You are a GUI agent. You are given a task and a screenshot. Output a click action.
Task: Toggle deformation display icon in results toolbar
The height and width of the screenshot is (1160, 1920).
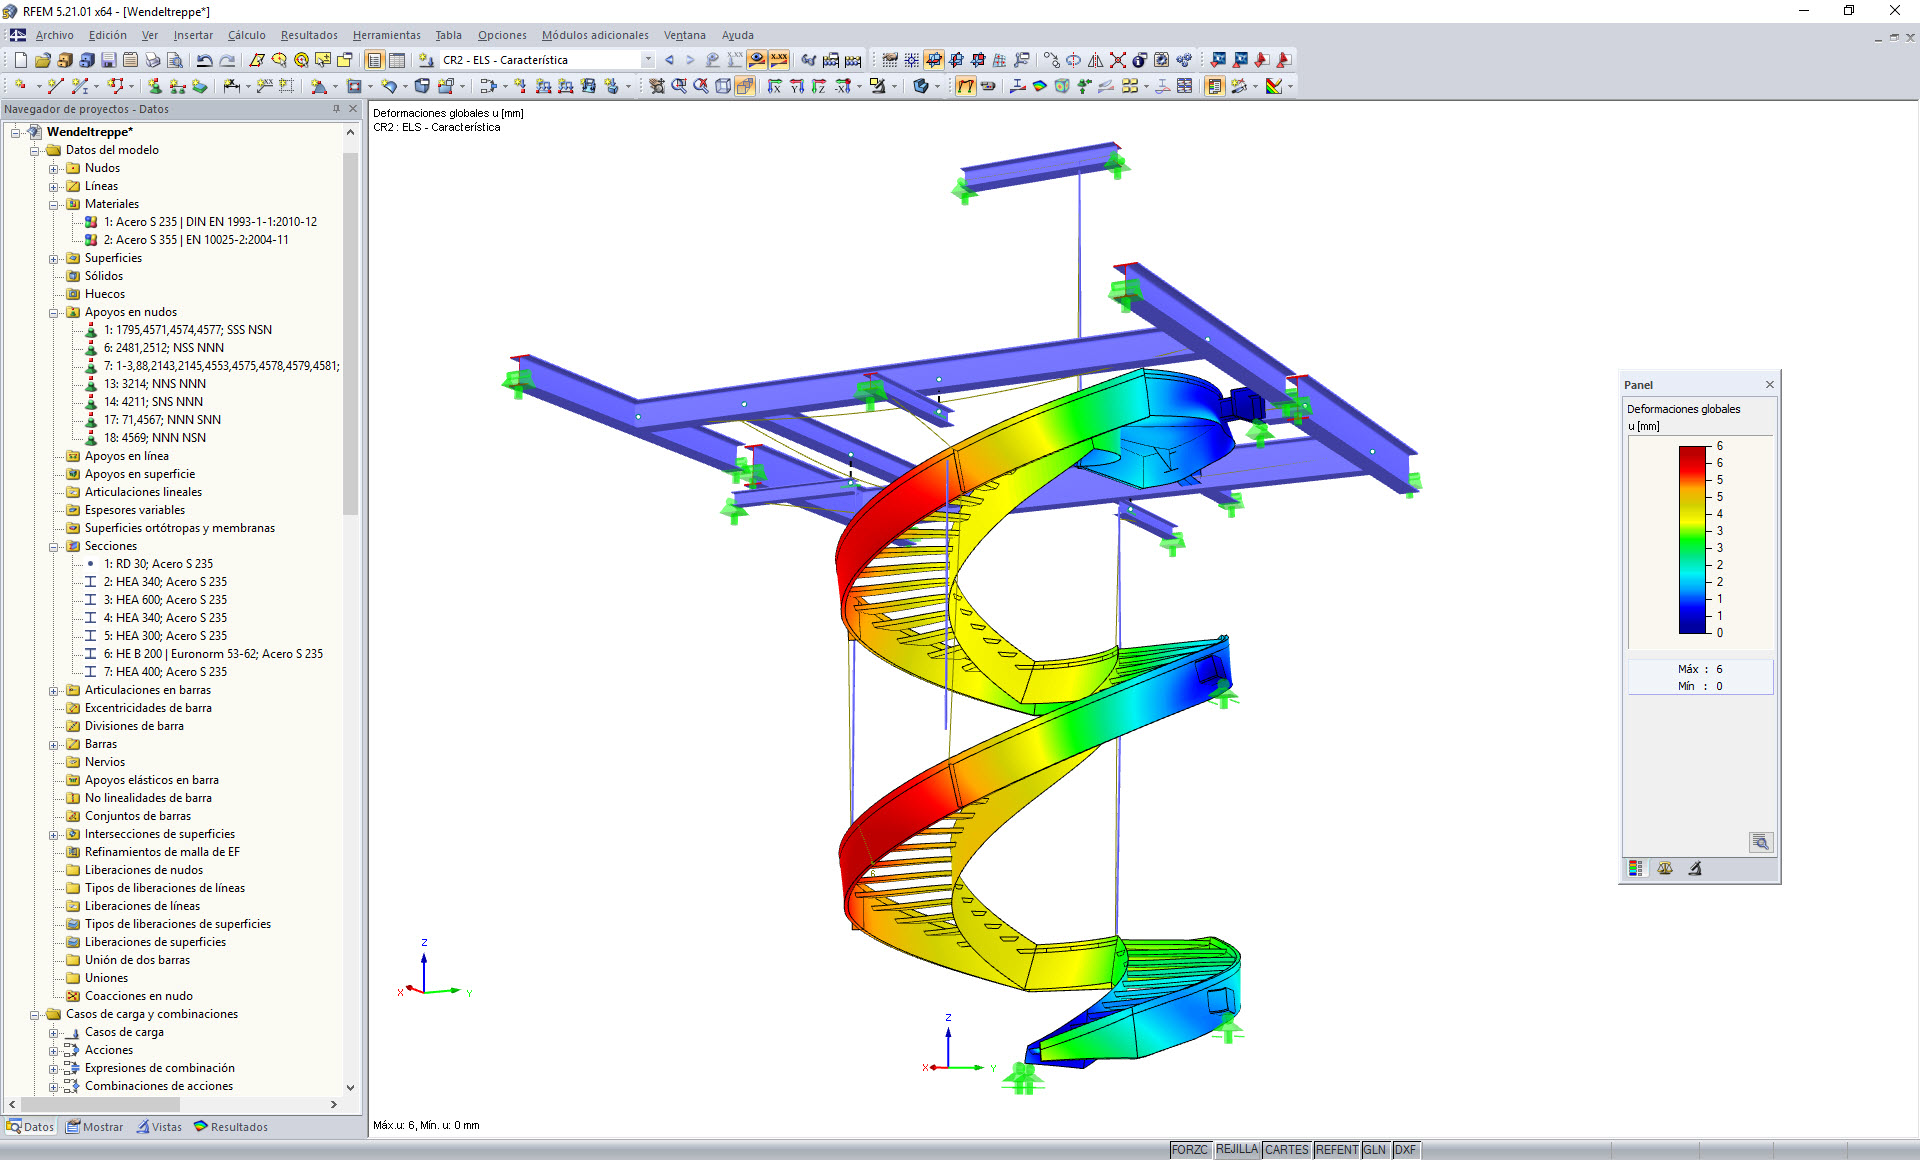point(965,87)
